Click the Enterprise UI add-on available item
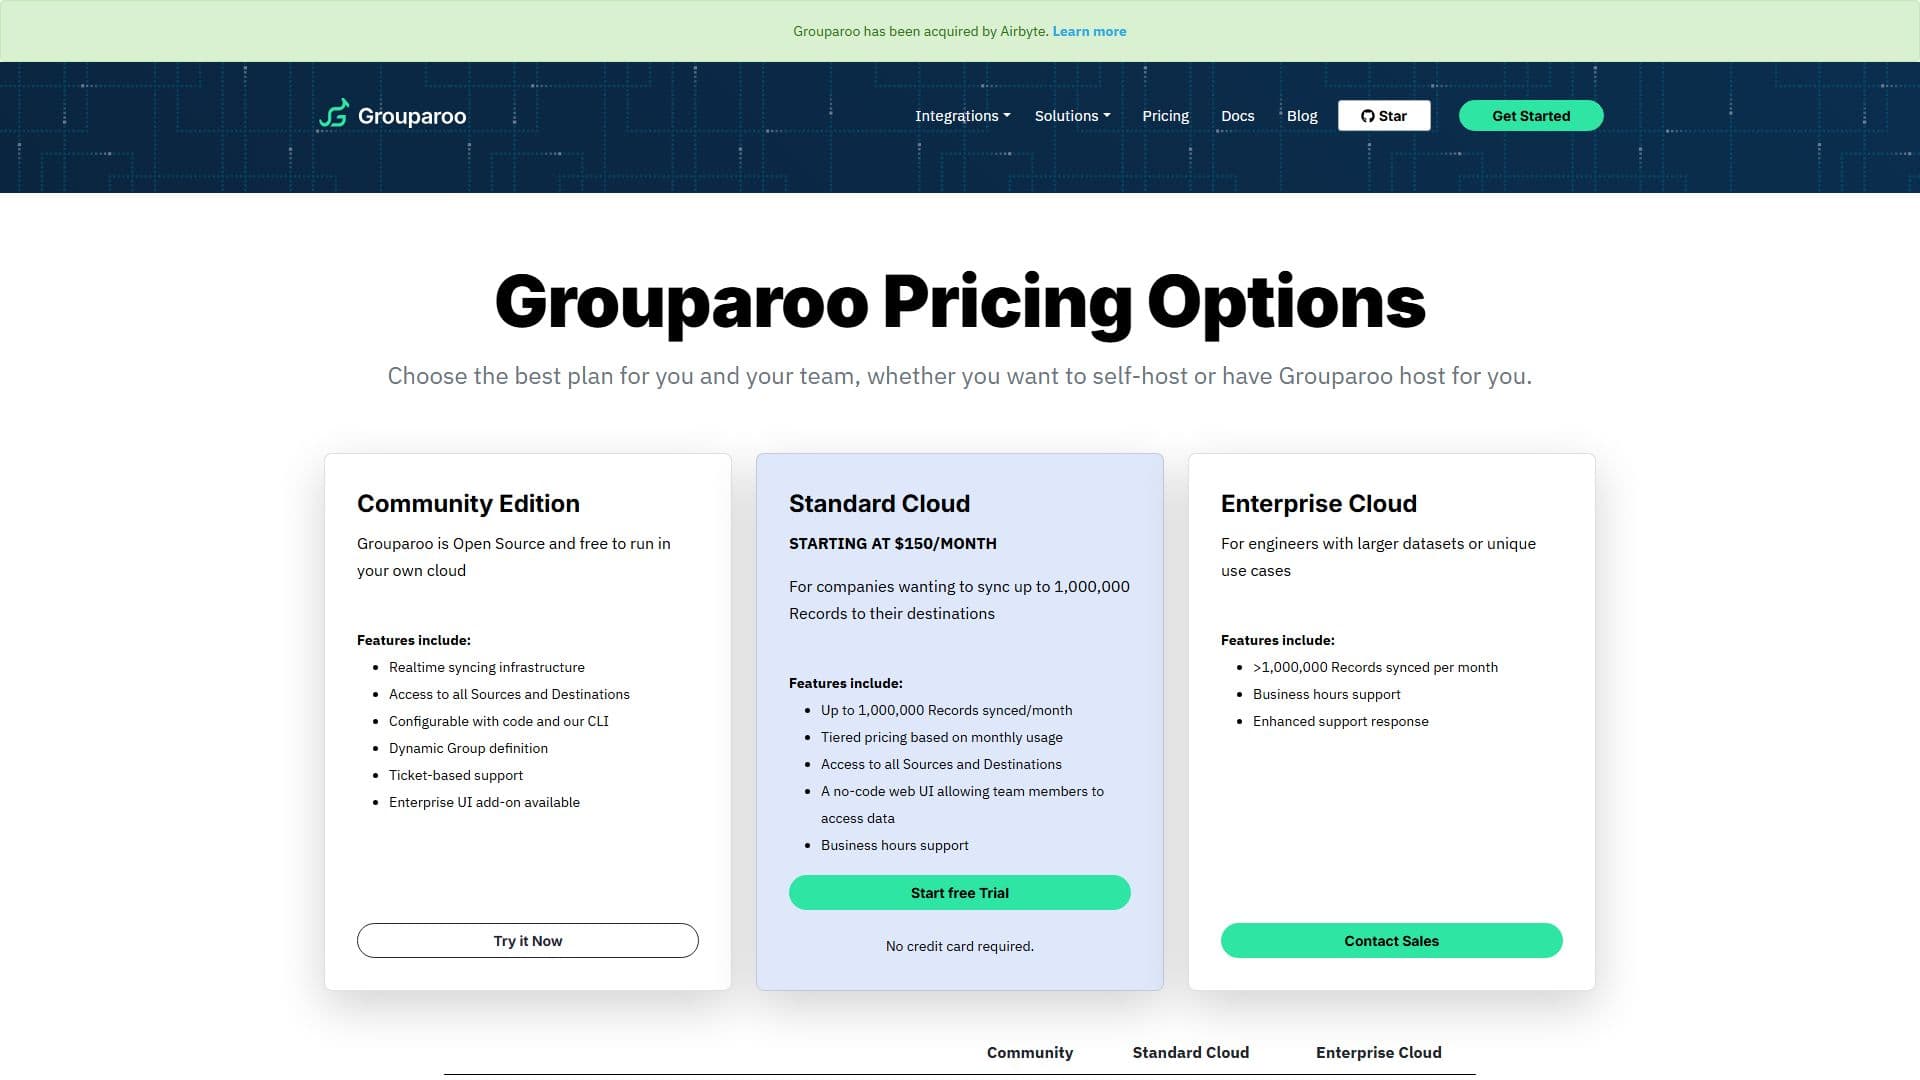Viewport: 1920px width, 1080px height. click(484, 802)
